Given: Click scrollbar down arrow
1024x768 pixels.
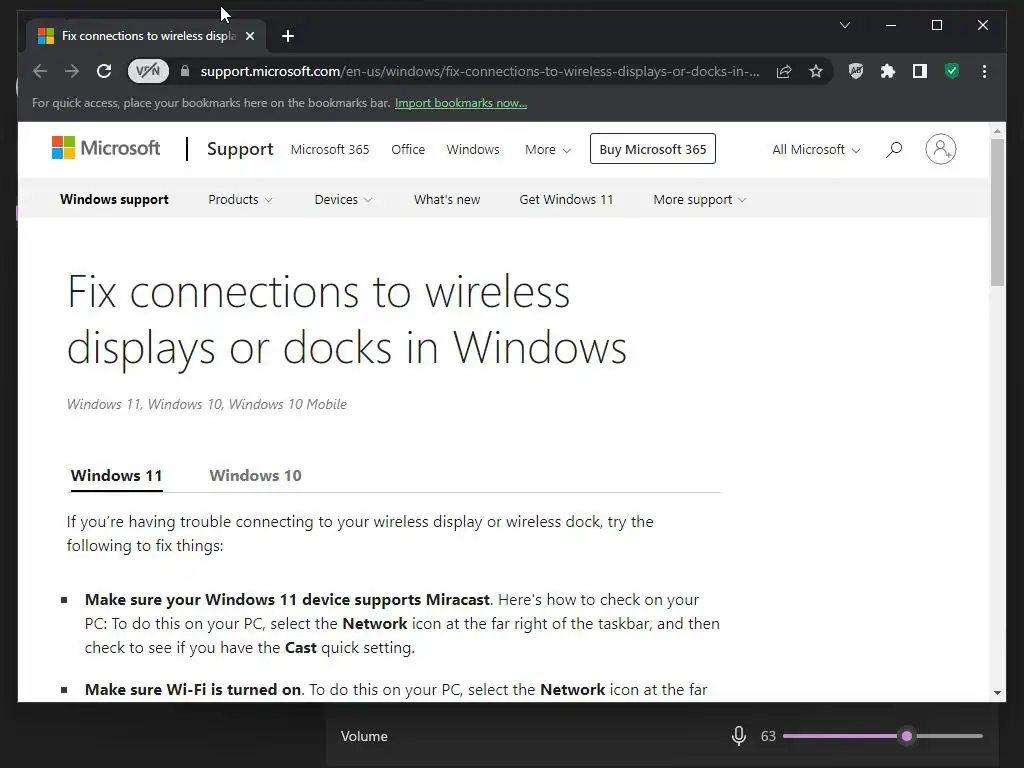Looking at the screenshot, I should pyautogui.click(x=997, y=692).
